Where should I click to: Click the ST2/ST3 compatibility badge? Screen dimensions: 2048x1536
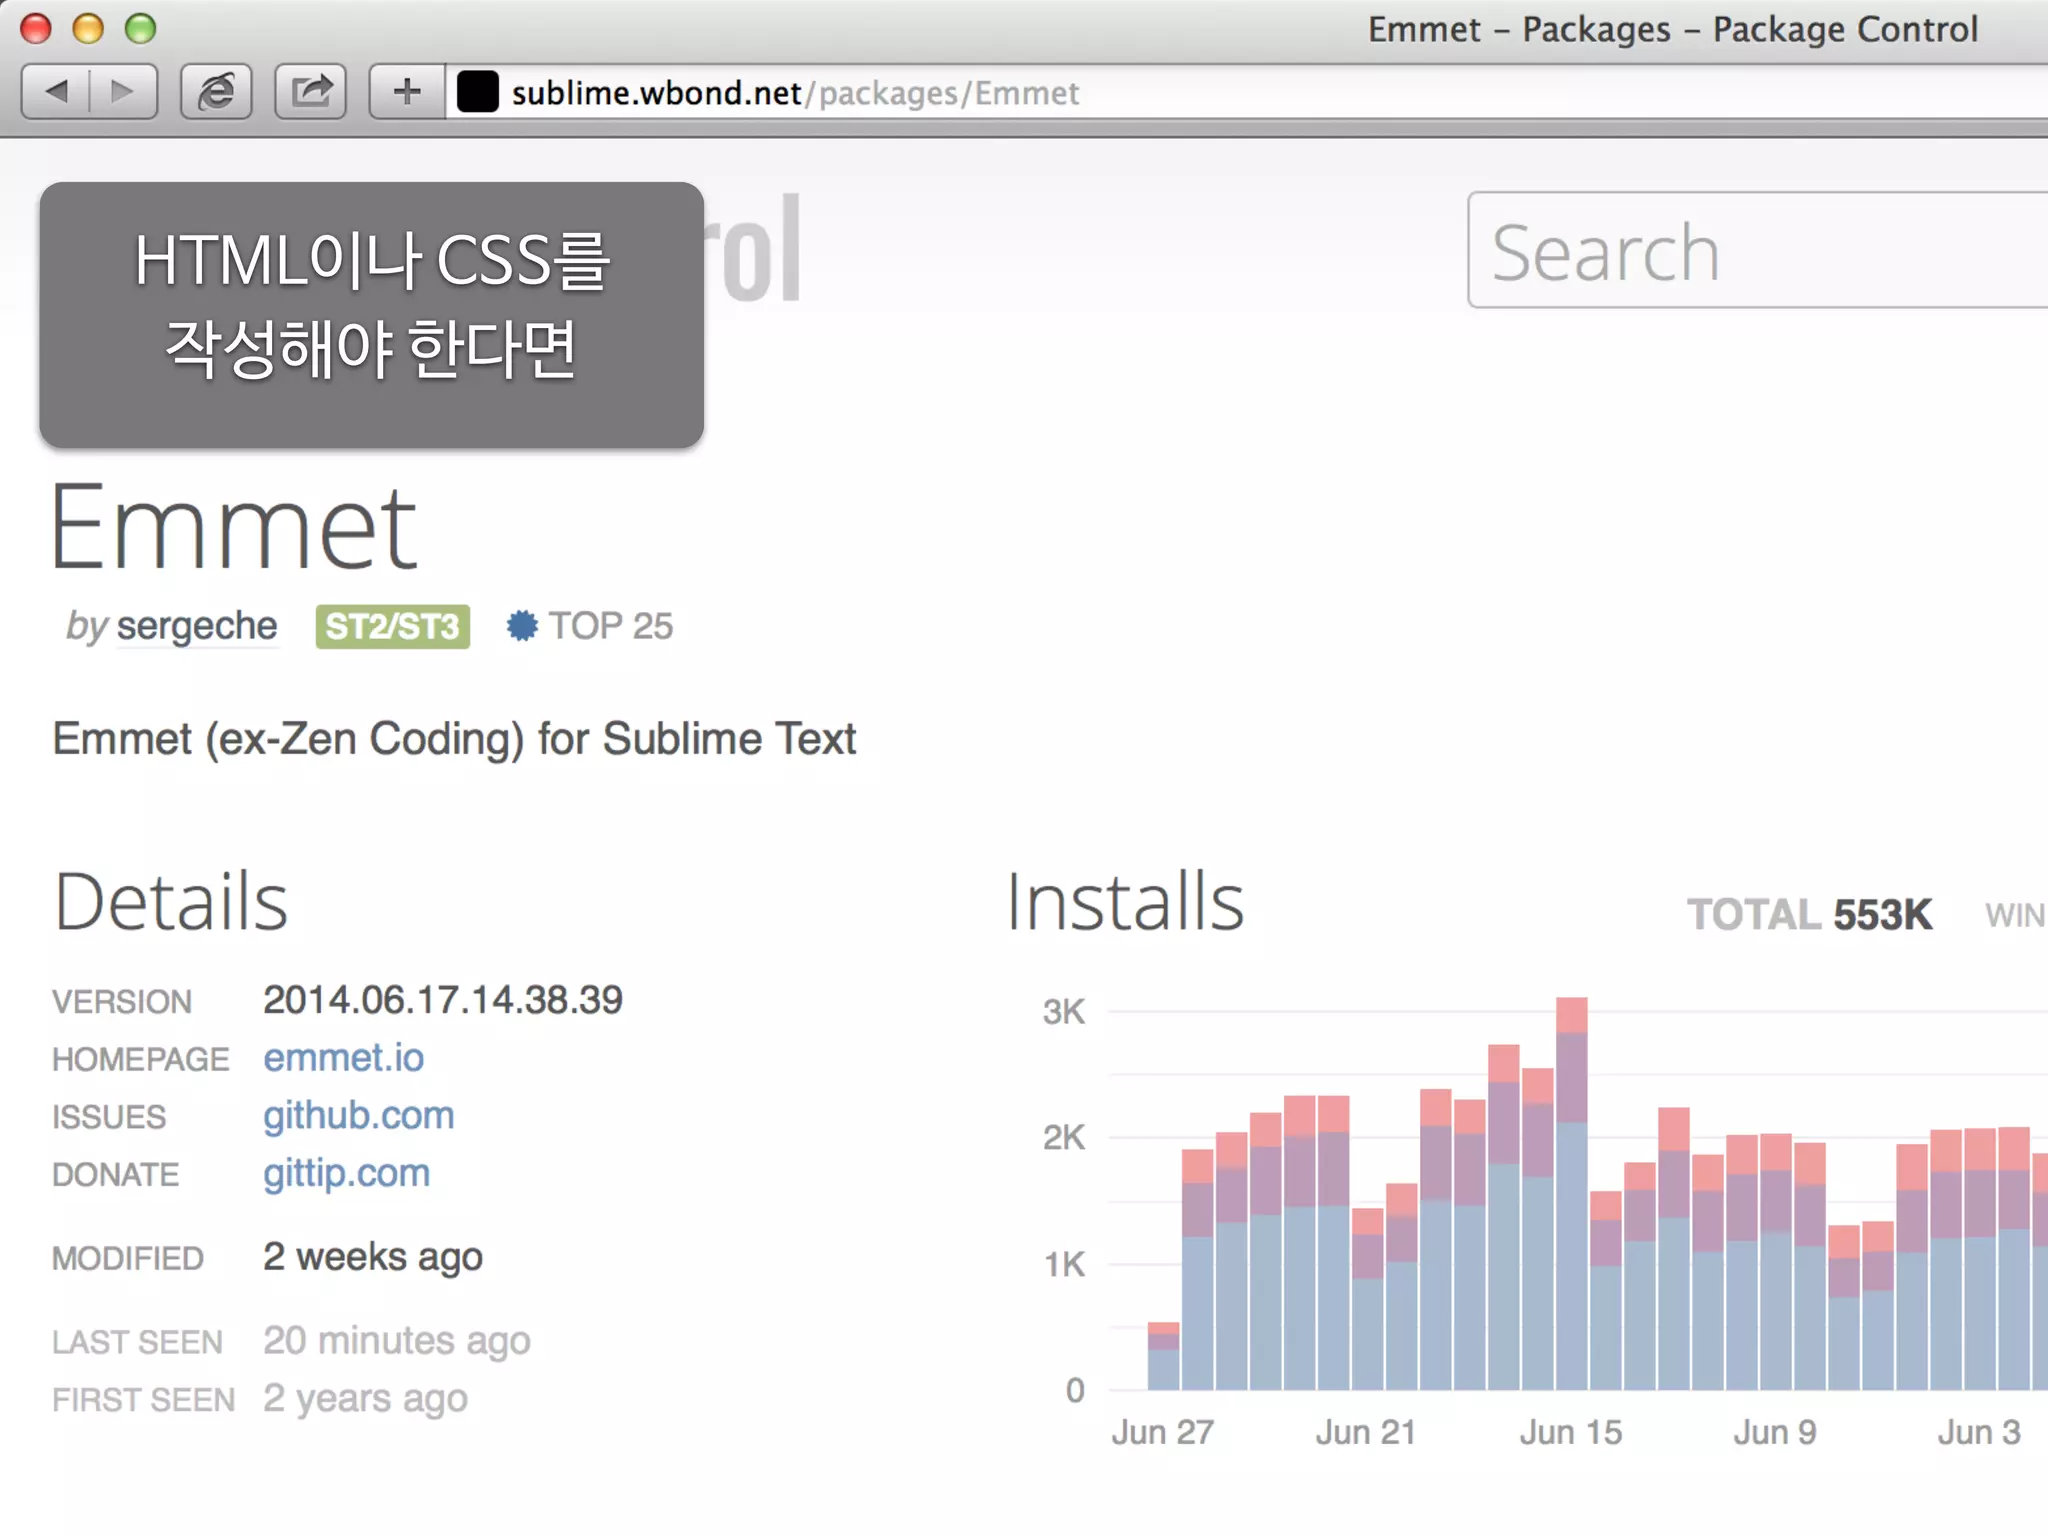[x=392, y=627]
